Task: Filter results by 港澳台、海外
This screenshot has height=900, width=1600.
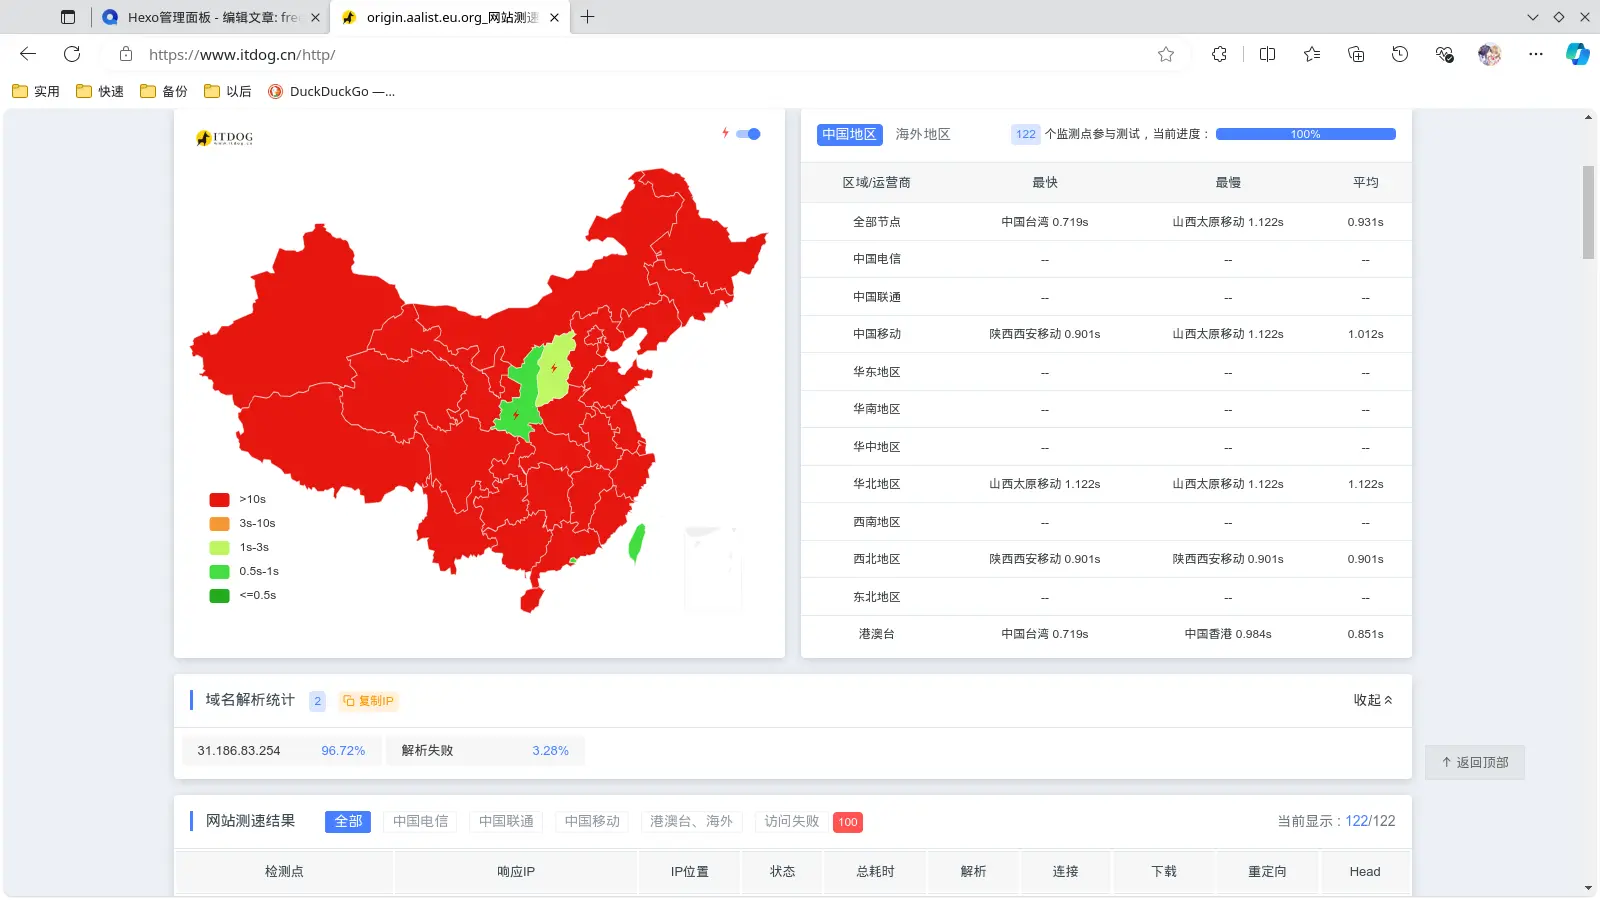Action: (x=691, y=821)
